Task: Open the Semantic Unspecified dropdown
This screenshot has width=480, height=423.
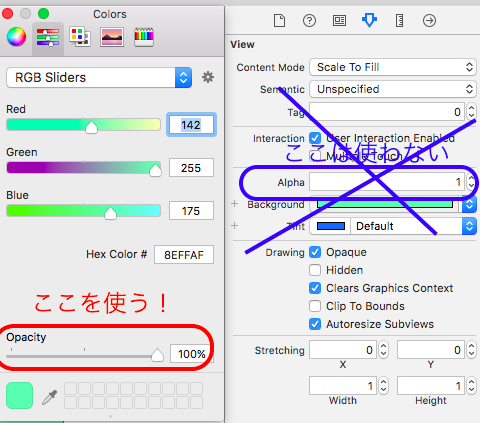Action: (x=393, y=89)
